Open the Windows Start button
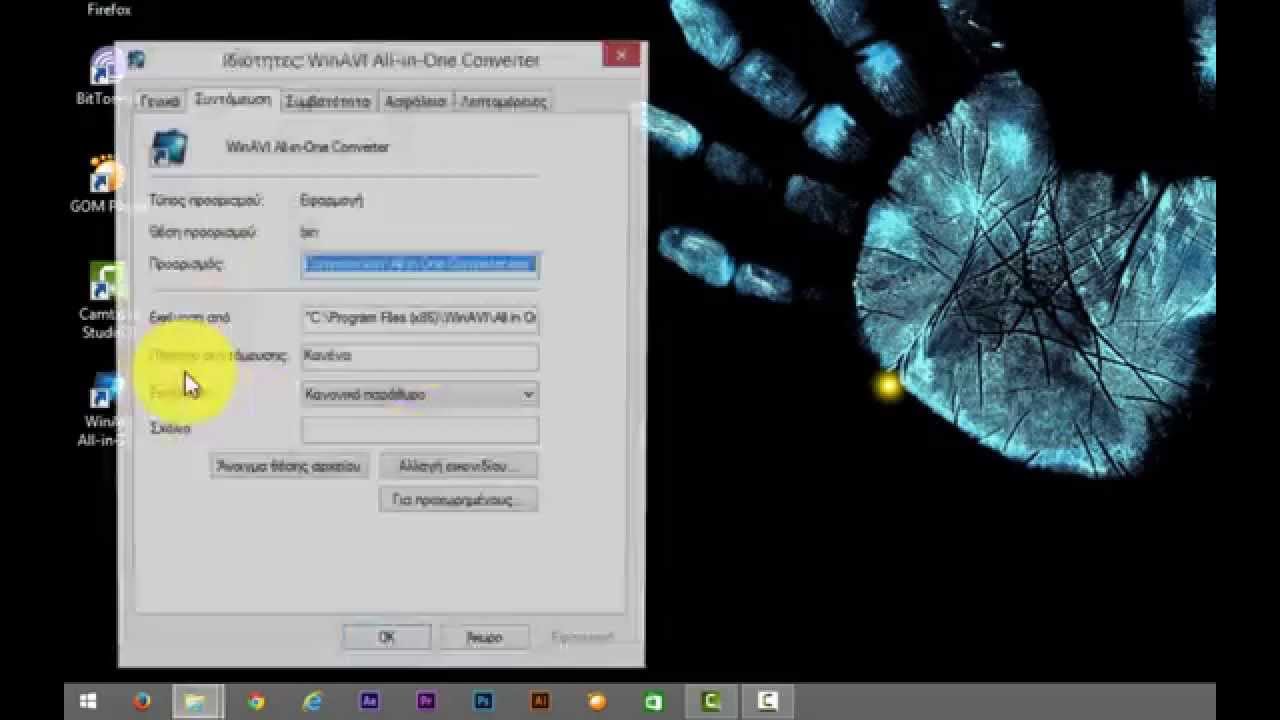 tap(88, 702)
